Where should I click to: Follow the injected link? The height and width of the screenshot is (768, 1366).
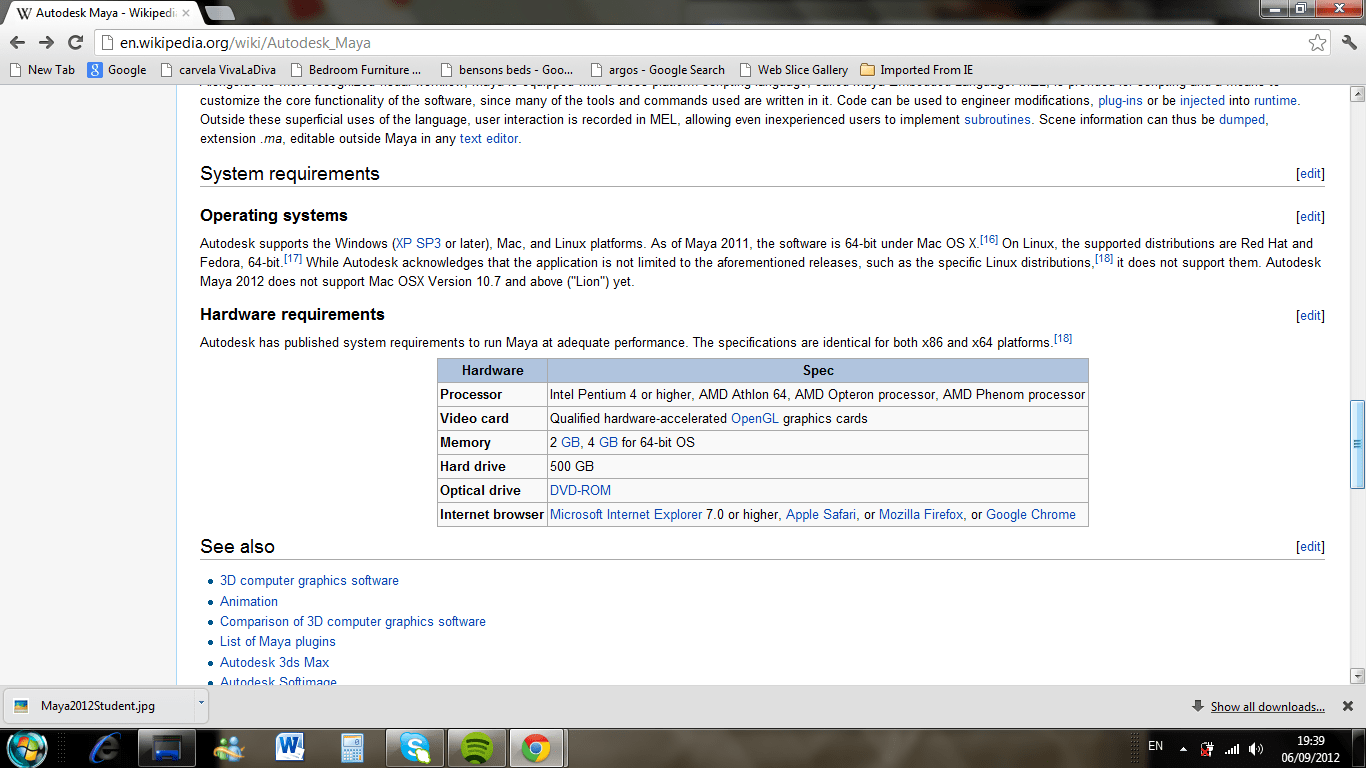click(1202, 101)
